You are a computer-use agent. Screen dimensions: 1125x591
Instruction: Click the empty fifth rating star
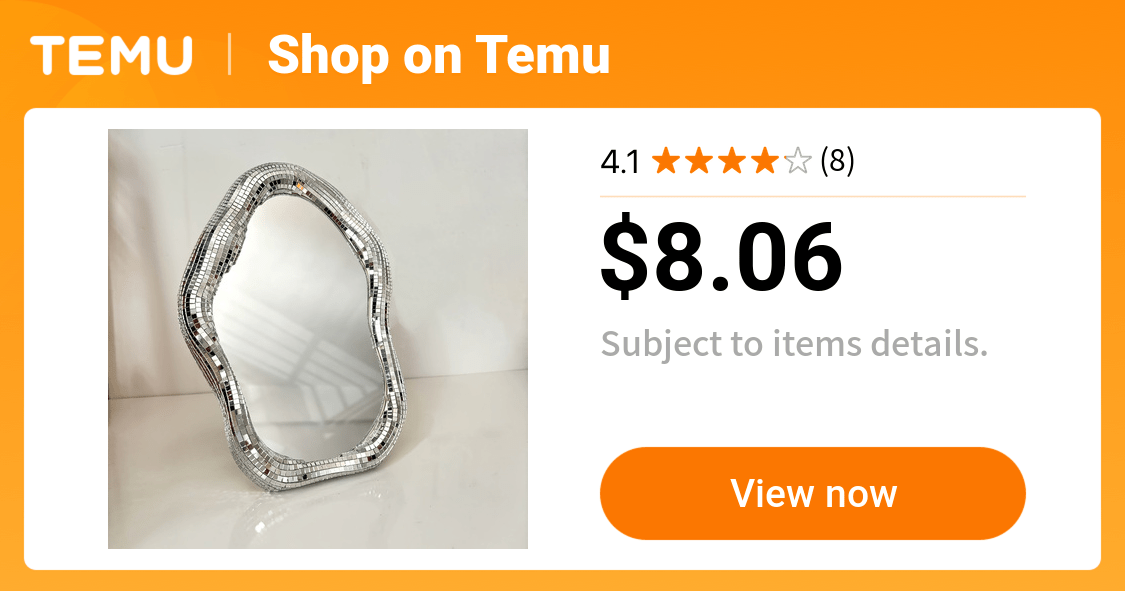(798, 161)
